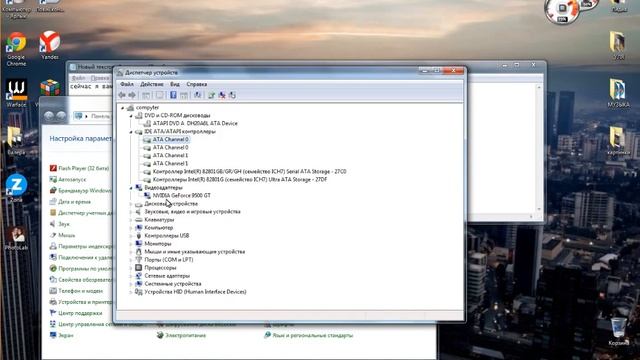Click the NVIDIA GeForce 9500 GT device icon
Viewport: 640px width, 360px height.
click(147, 196)
